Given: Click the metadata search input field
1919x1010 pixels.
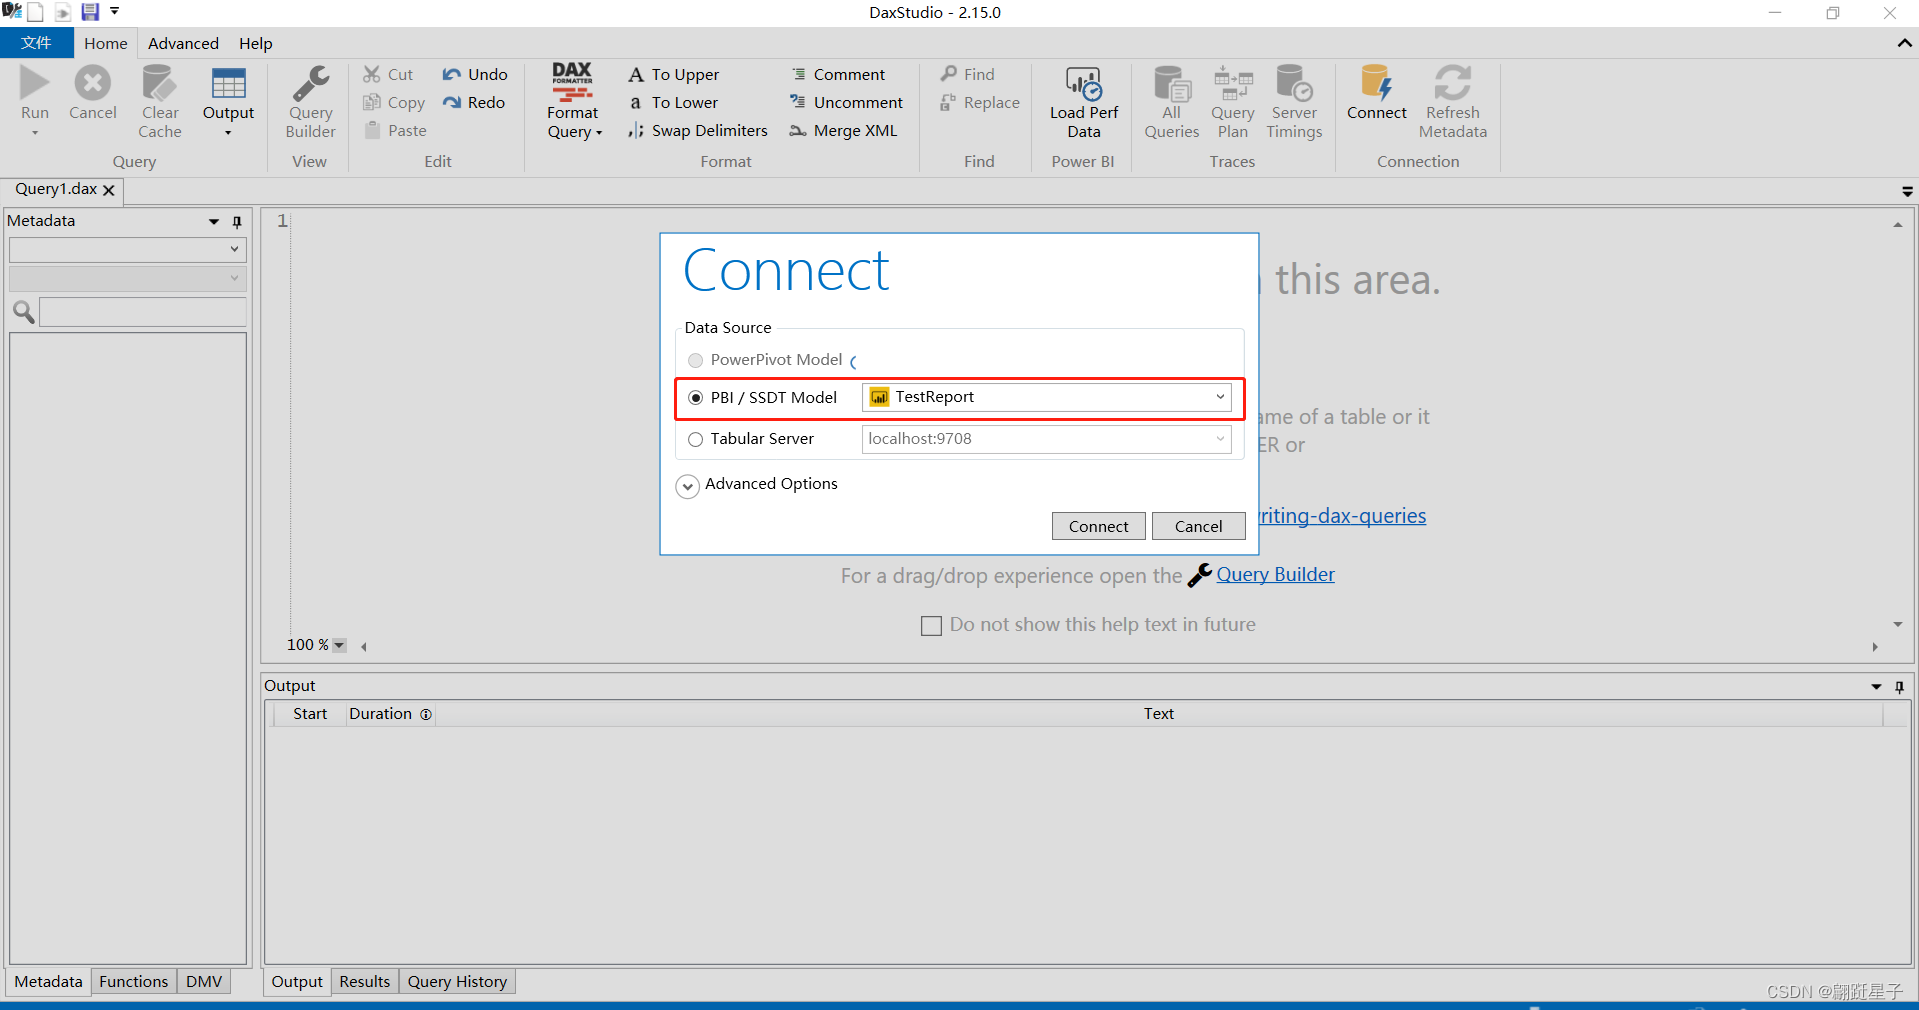Looking at the screenshot, I should (140, 311).
